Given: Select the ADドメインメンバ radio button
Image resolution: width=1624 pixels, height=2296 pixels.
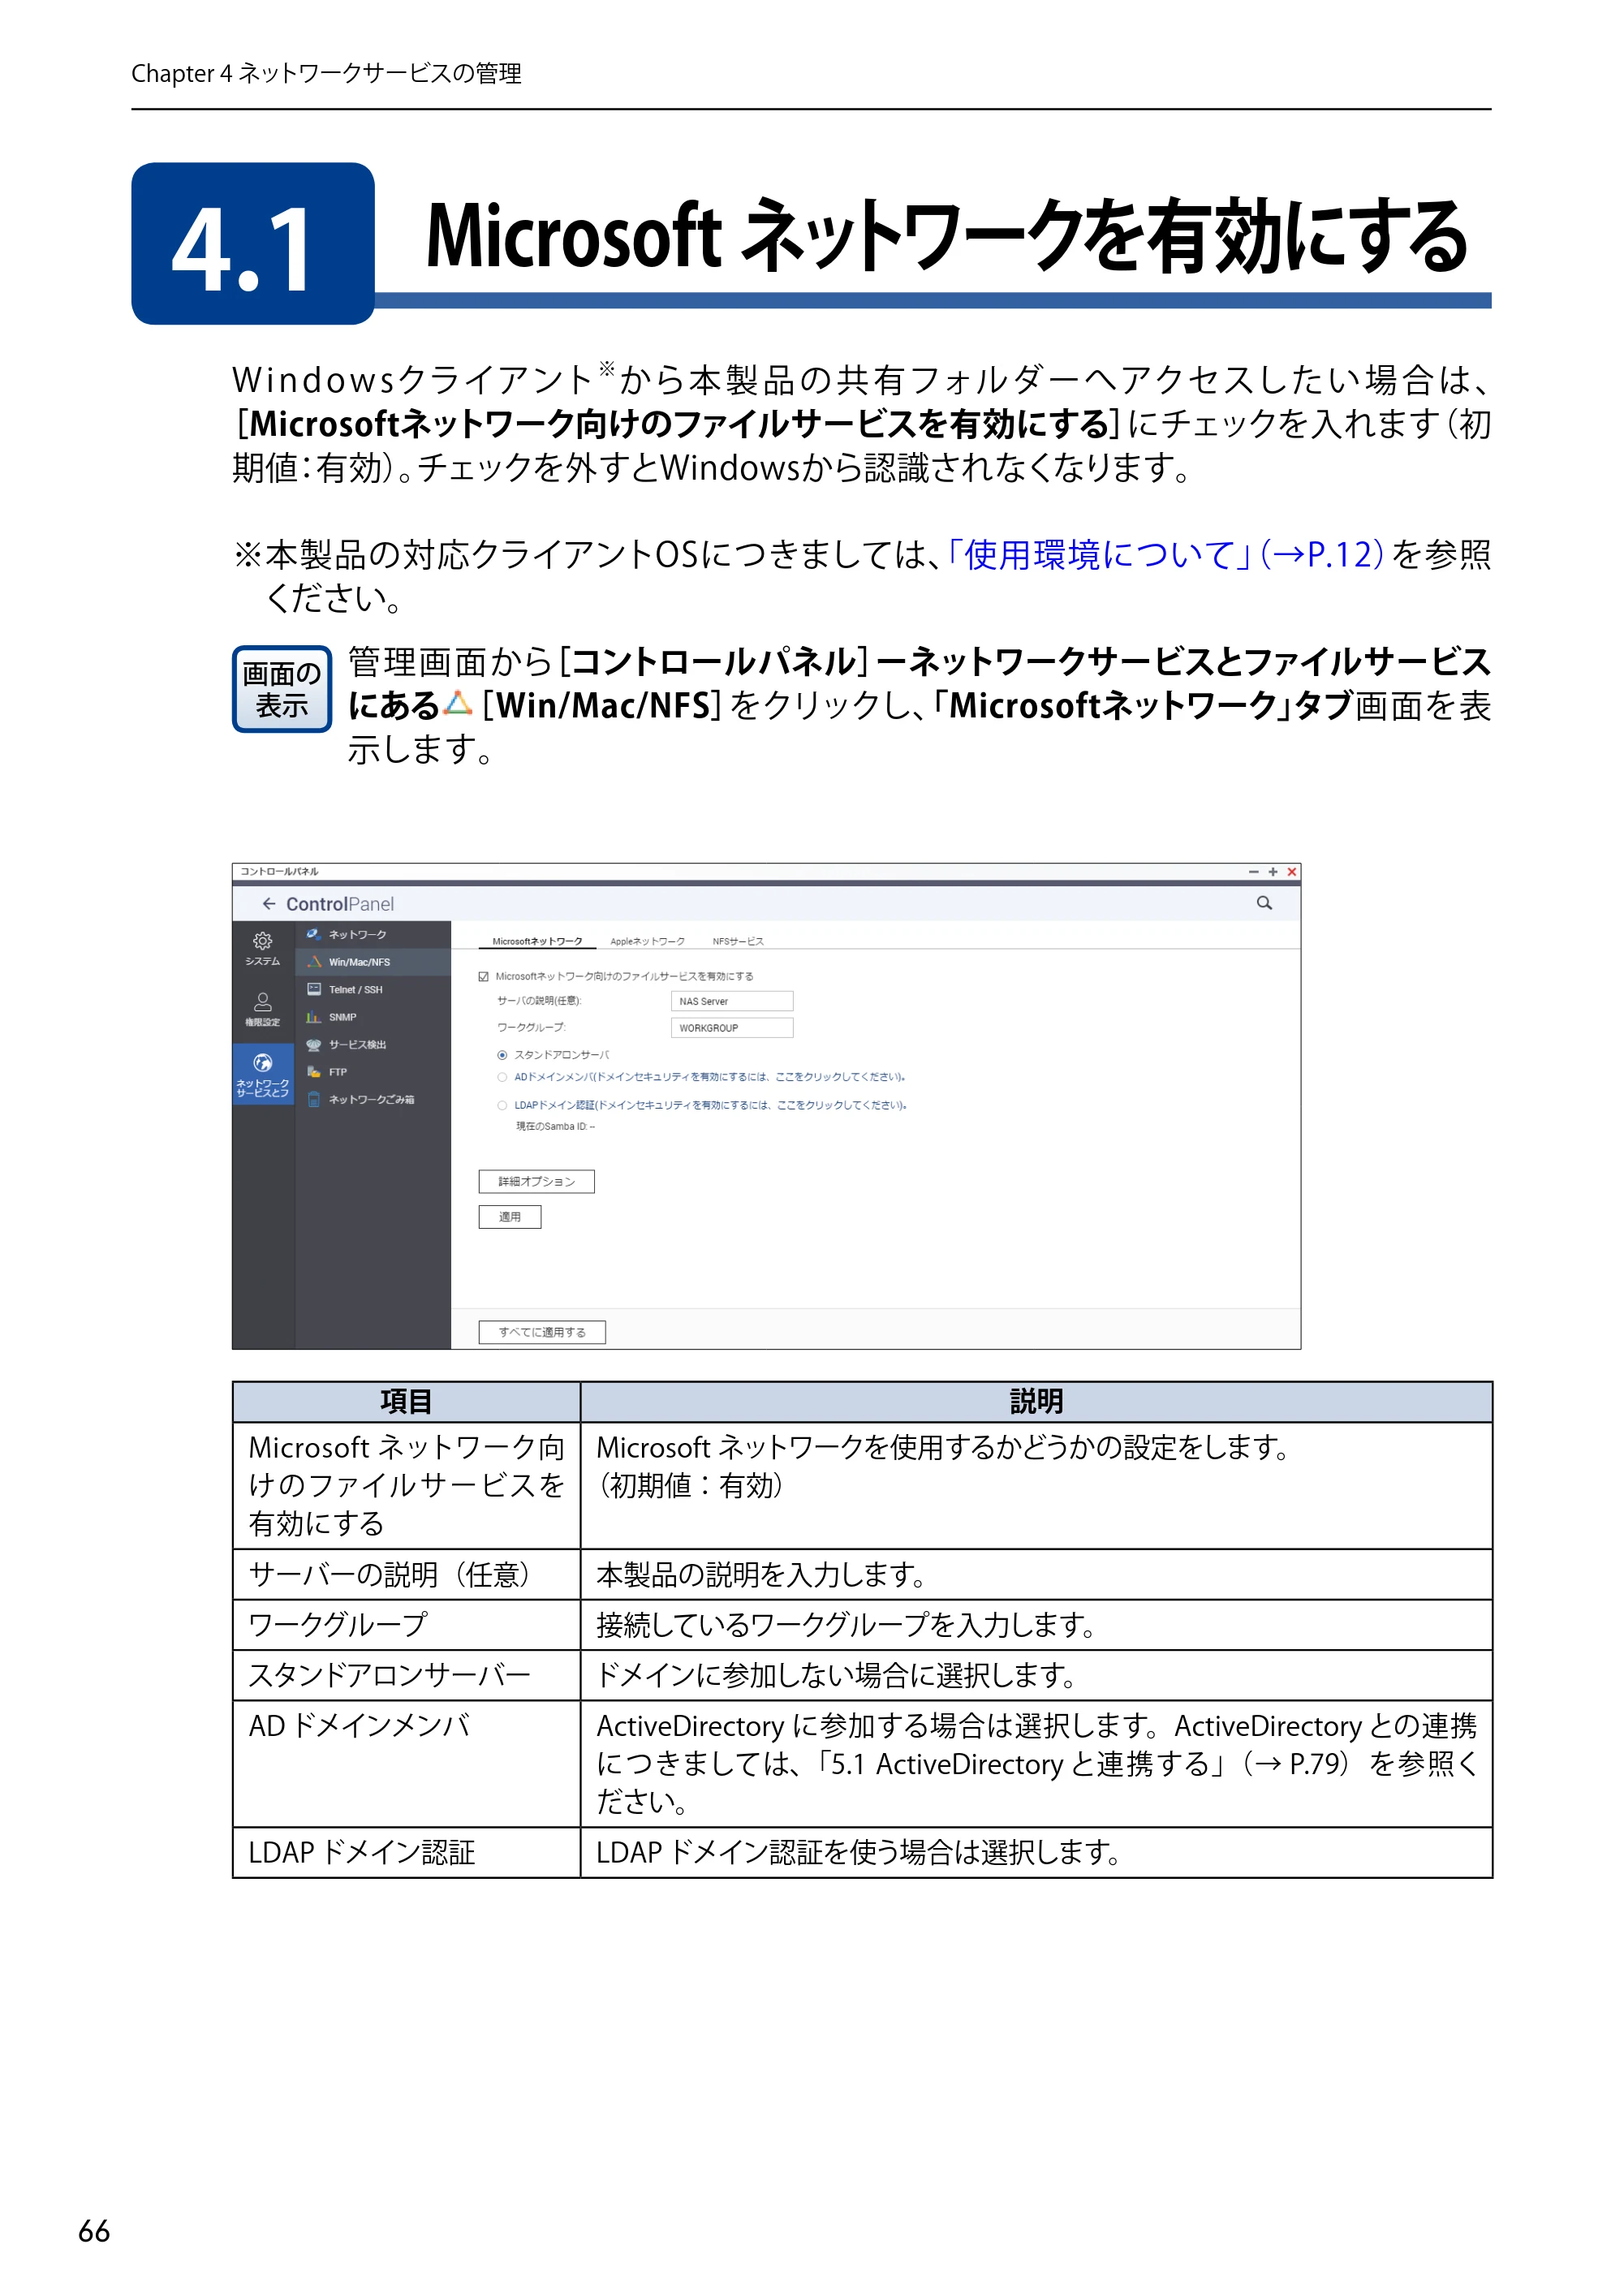Looking at the screenshot, I should [502, 1077].
